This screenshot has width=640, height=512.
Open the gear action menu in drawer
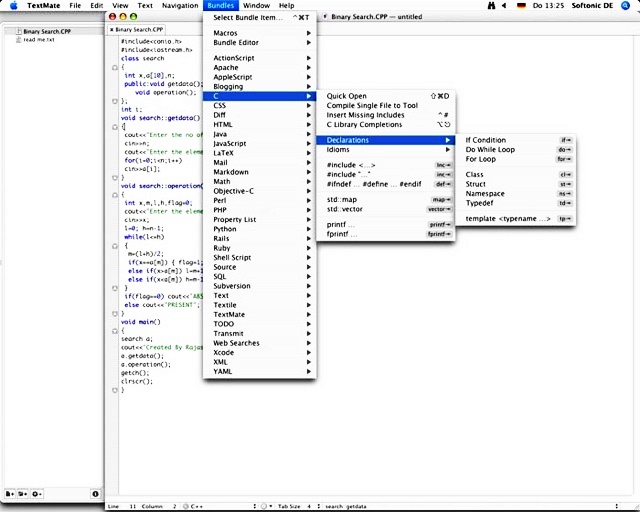tap(36, 494)
